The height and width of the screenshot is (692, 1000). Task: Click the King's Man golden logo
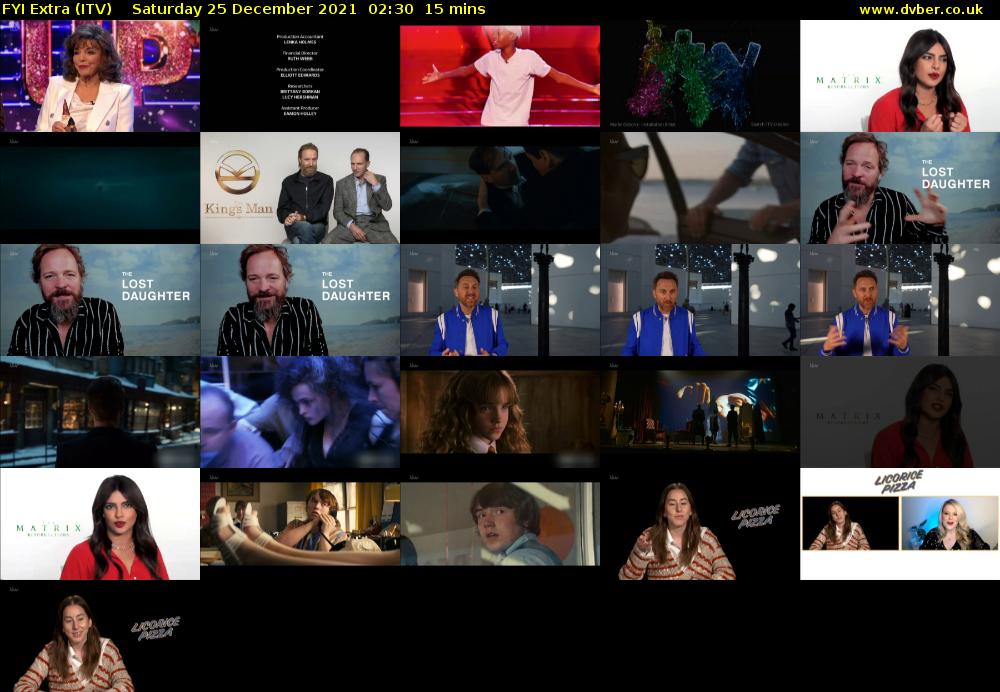tap(237, 172)
